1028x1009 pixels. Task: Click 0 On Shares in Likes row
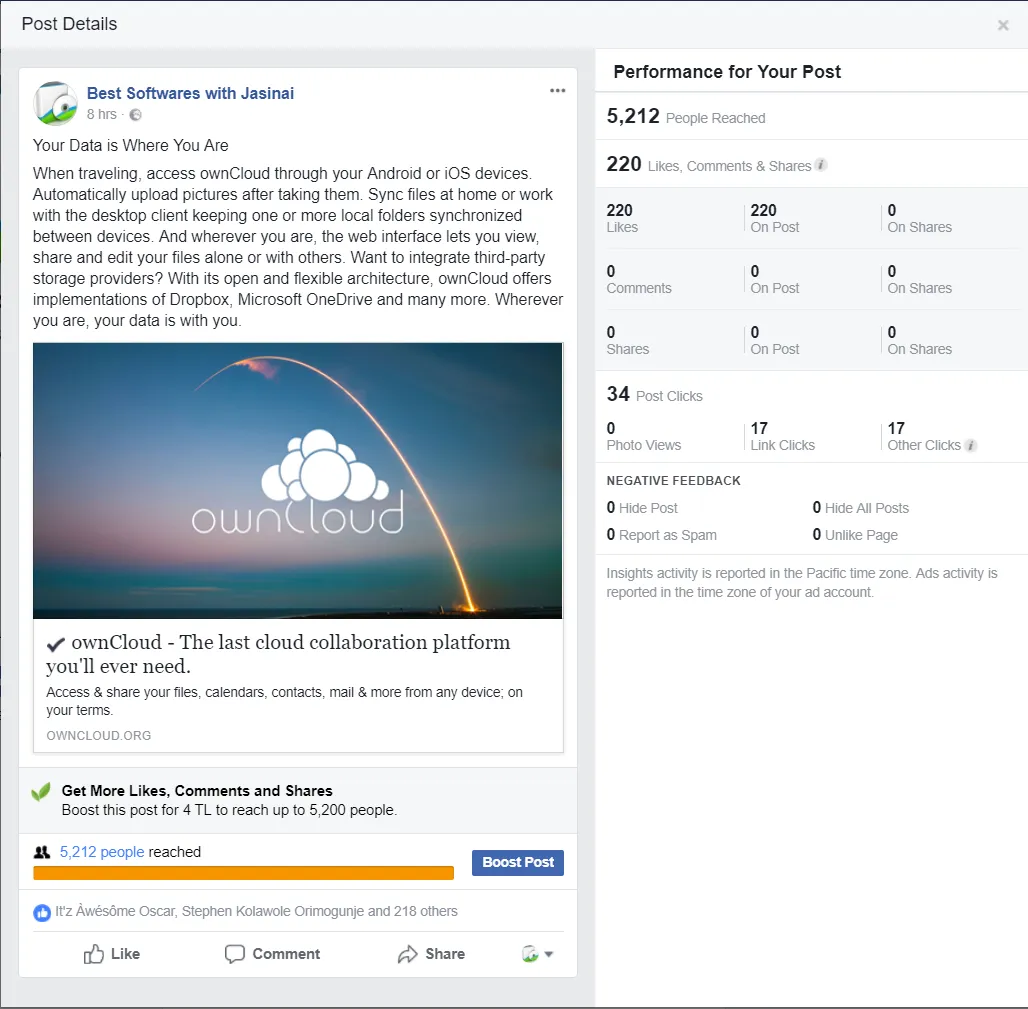tap(919, 218)
